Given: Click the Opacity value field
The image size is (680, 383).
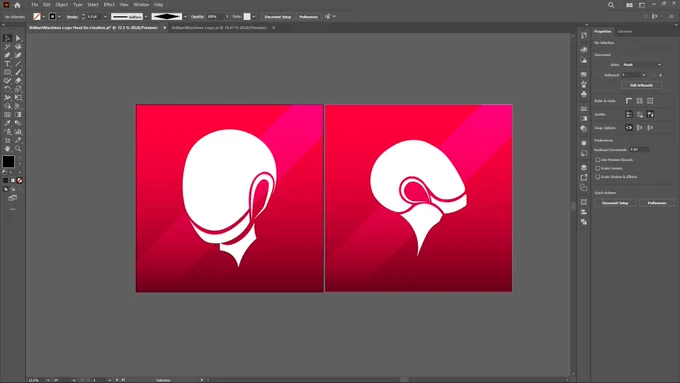Looking at the screenshot, I should (x=215, y=16).
